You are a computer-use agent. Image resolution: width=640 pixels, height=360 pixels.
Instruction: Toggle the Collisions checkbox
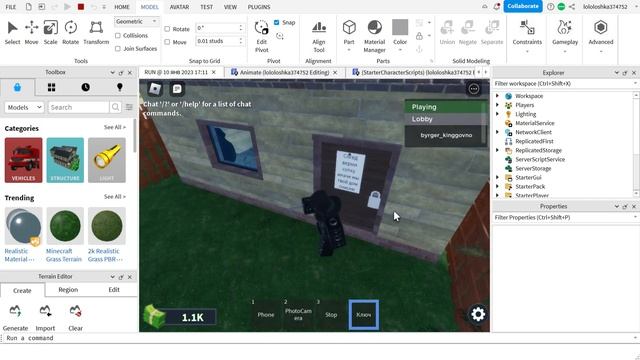pos(118,36)
